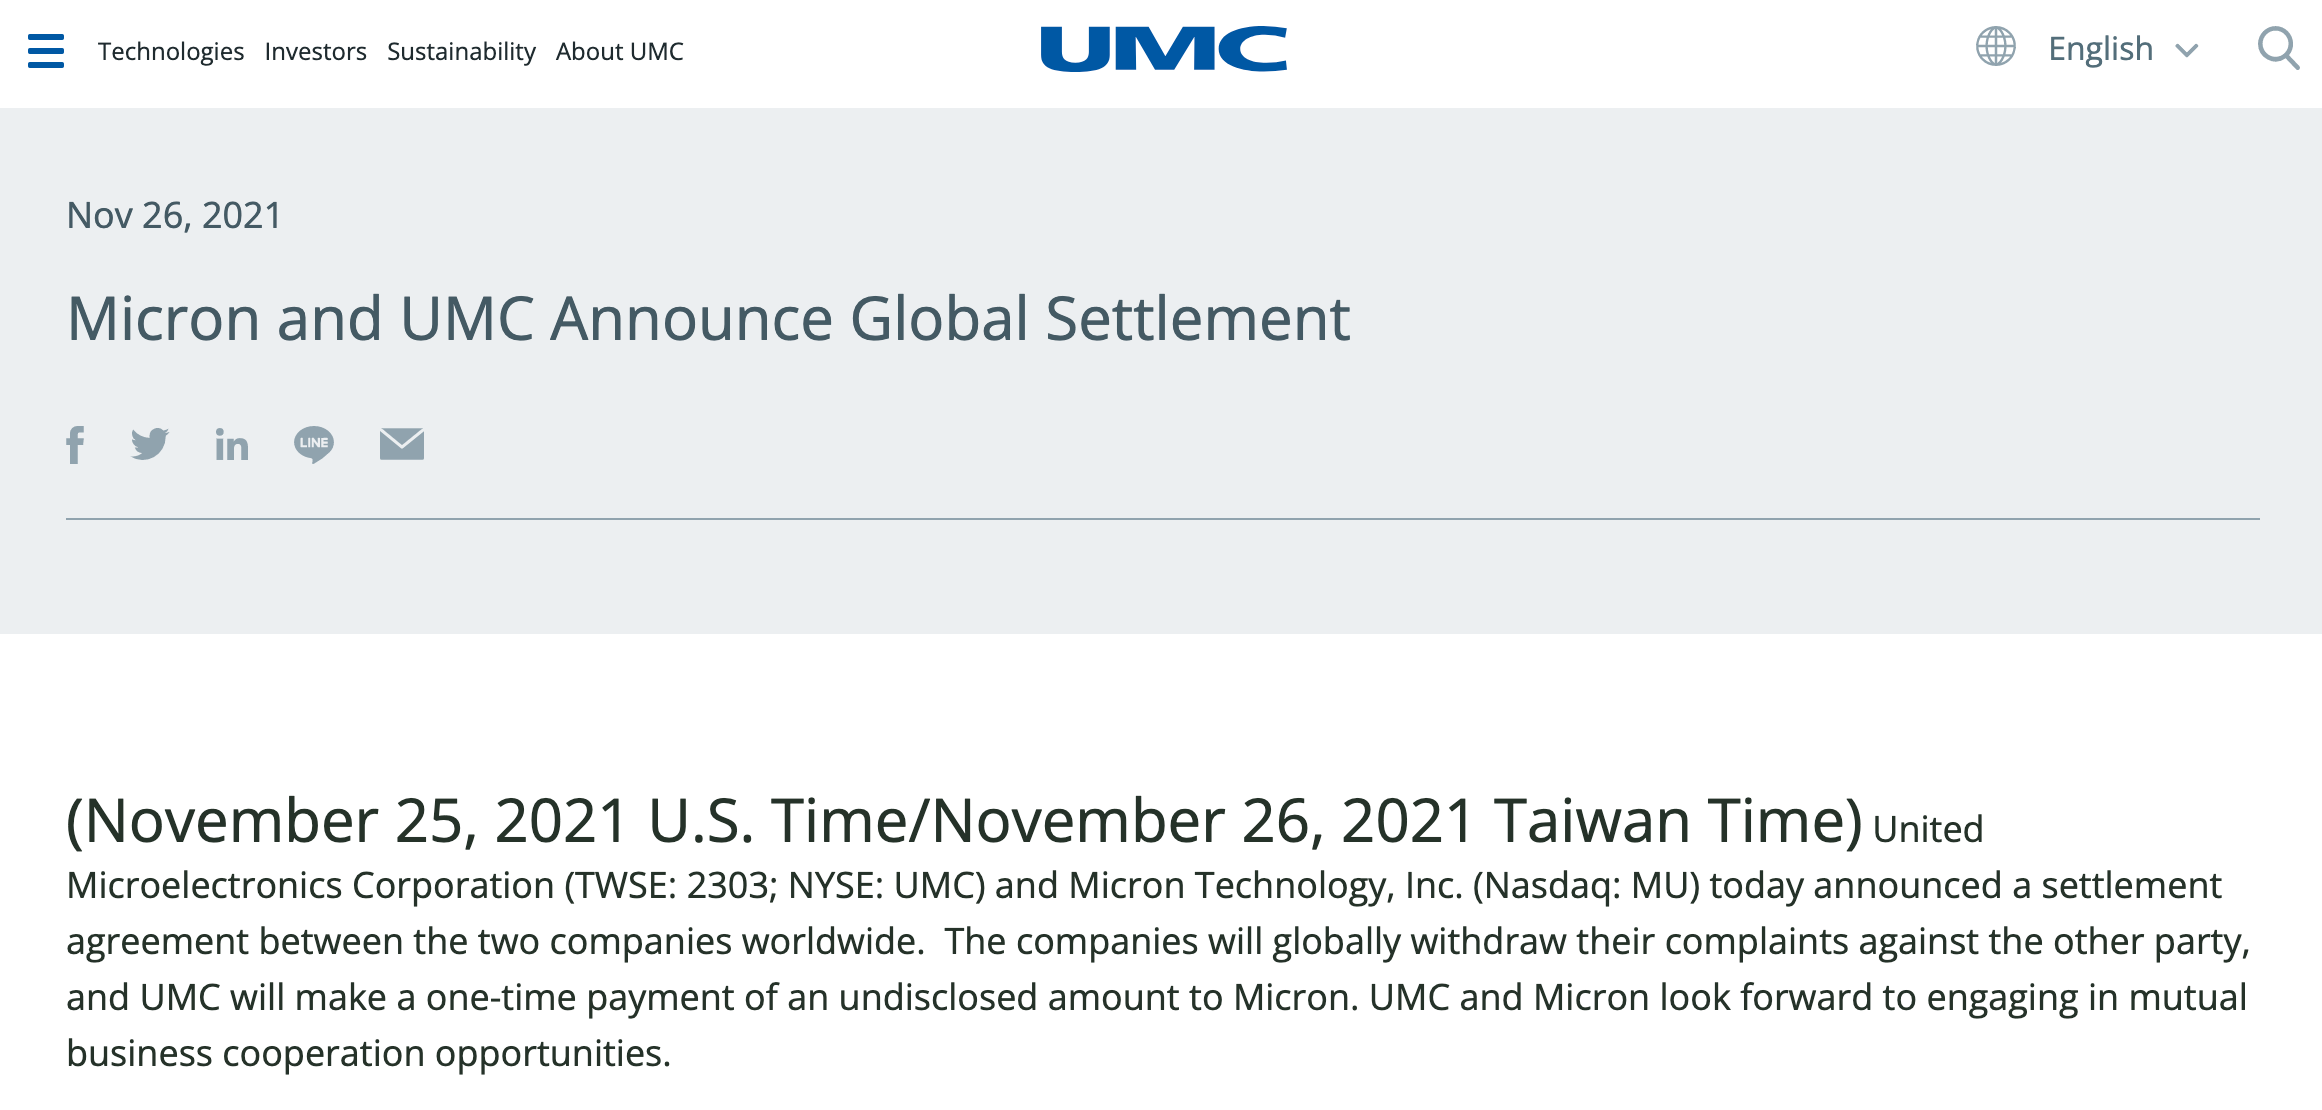The image size is (2322, 1110).
Task: Expand the chevron beside English
Action: pos(2187,51)
